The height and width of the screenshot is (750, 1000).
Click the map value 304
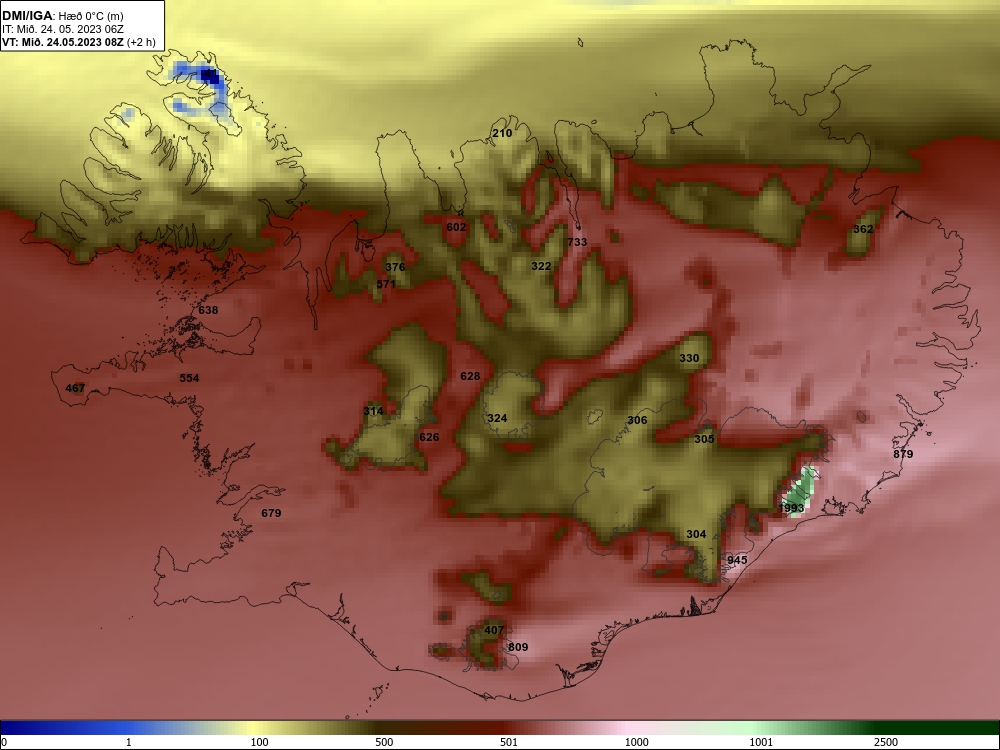coord(696,534)
